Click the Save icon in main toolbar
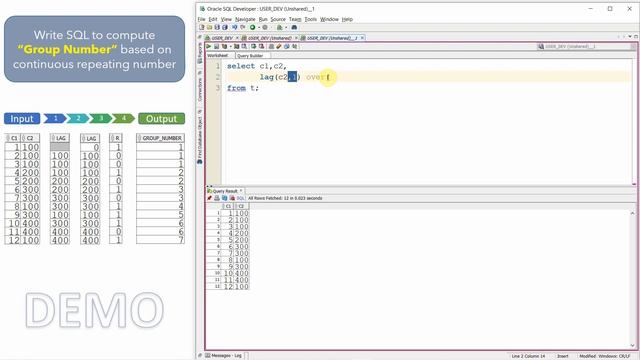The height and width of the screenshot is (360, 640). click(x=217, y=27)
